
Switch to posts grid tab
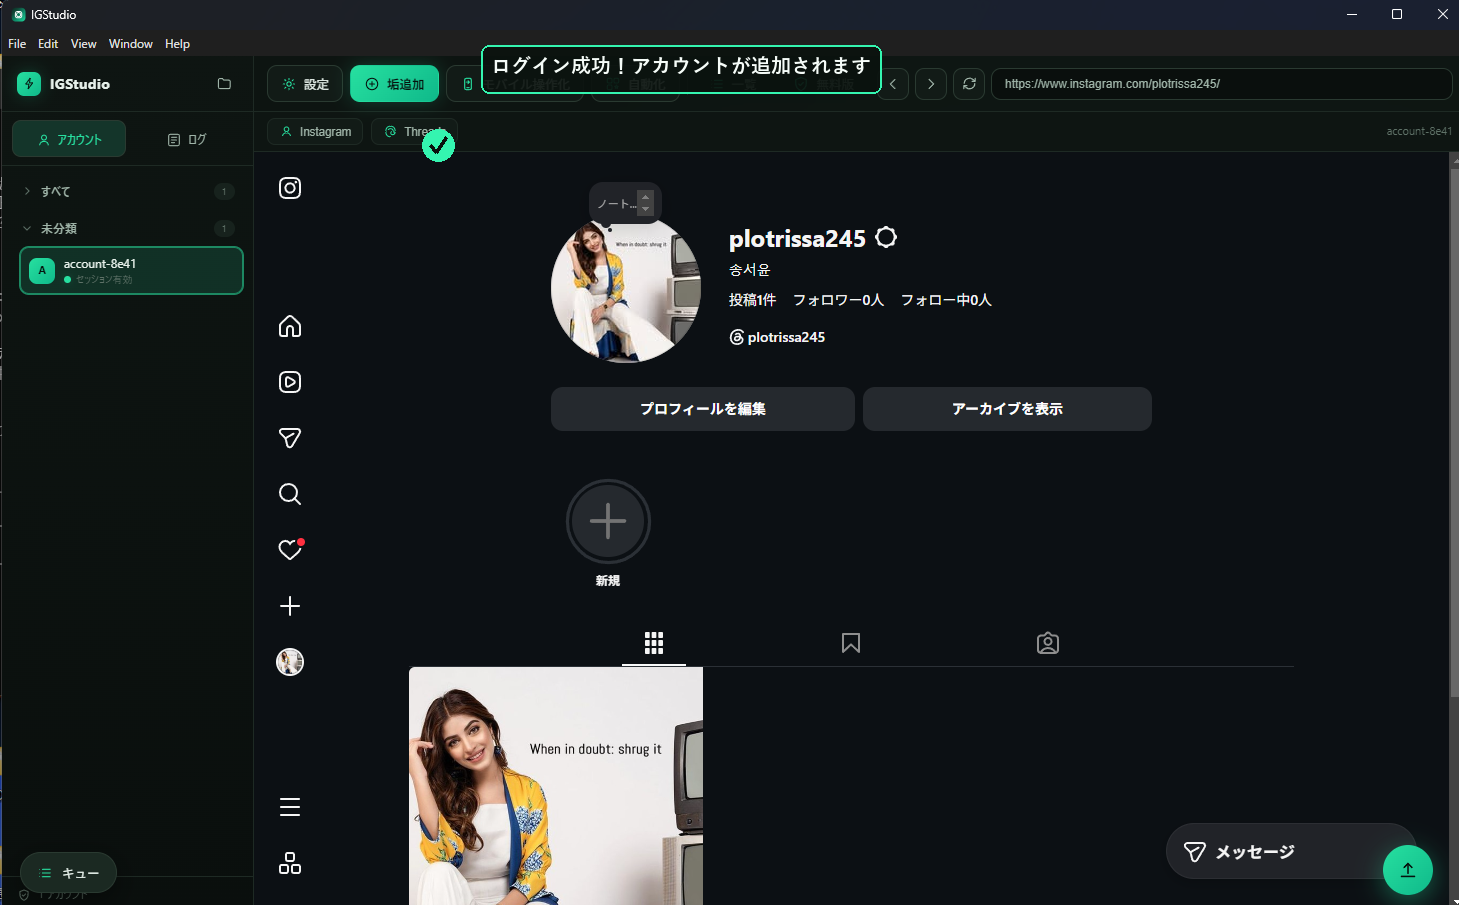pos(654,643)
